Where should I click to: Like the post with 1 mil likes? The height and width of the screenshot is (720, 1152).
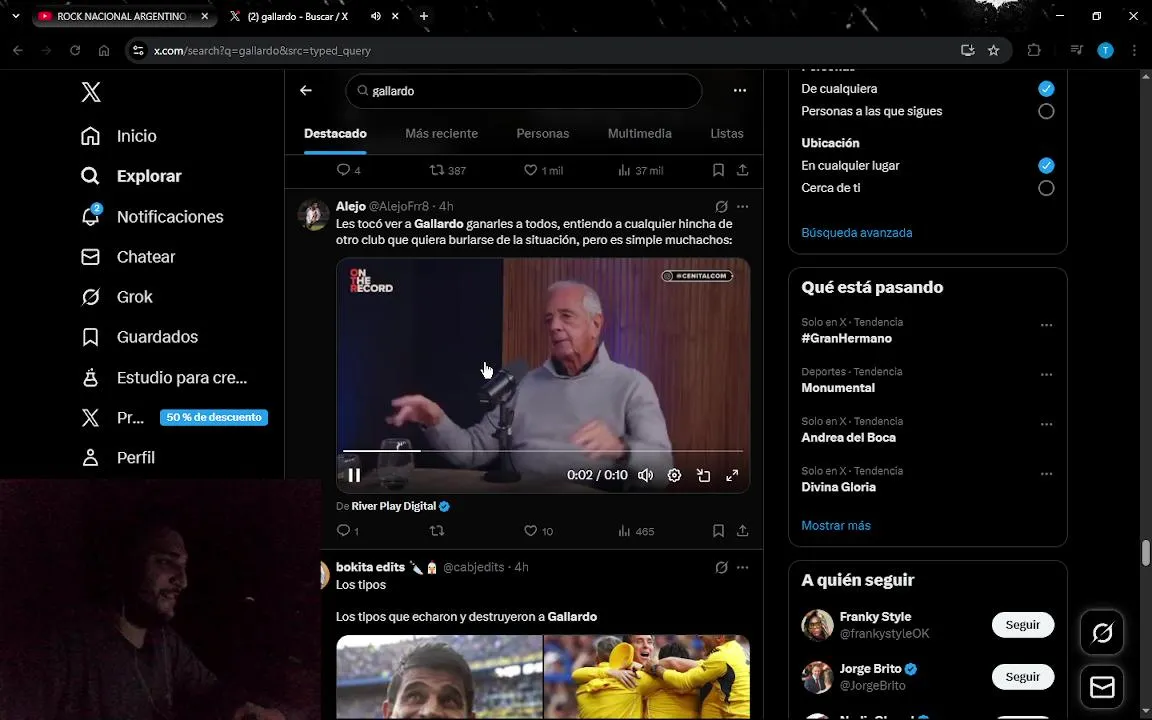tap(543, 170)
